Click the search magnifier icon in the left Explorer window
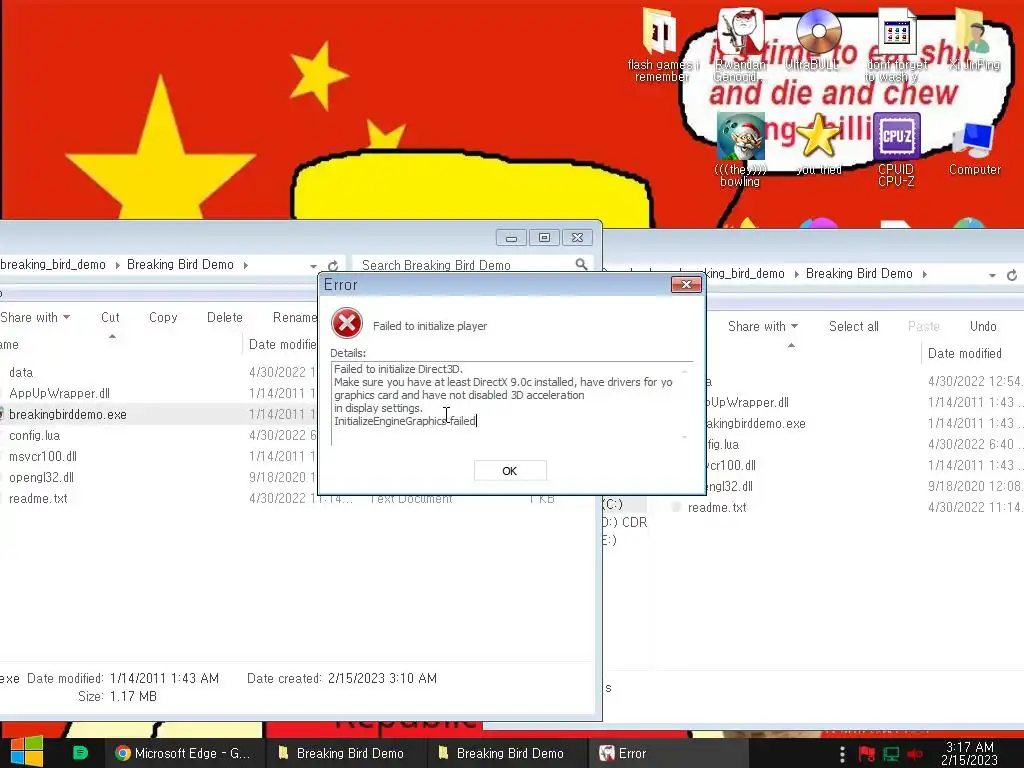The image size is (1024, 768). pyautogui.click(x=581, y=264)
